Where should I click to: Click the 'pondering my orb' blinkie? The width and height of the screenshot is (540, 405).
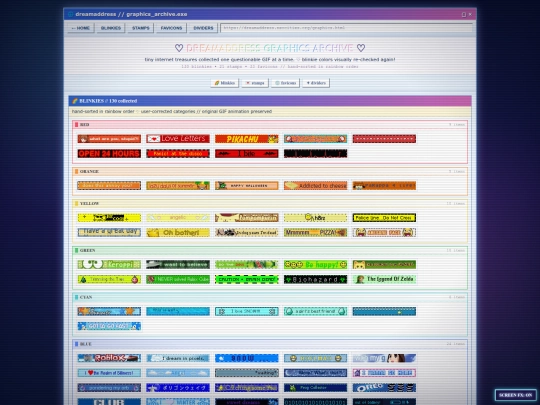coord(109,388)
